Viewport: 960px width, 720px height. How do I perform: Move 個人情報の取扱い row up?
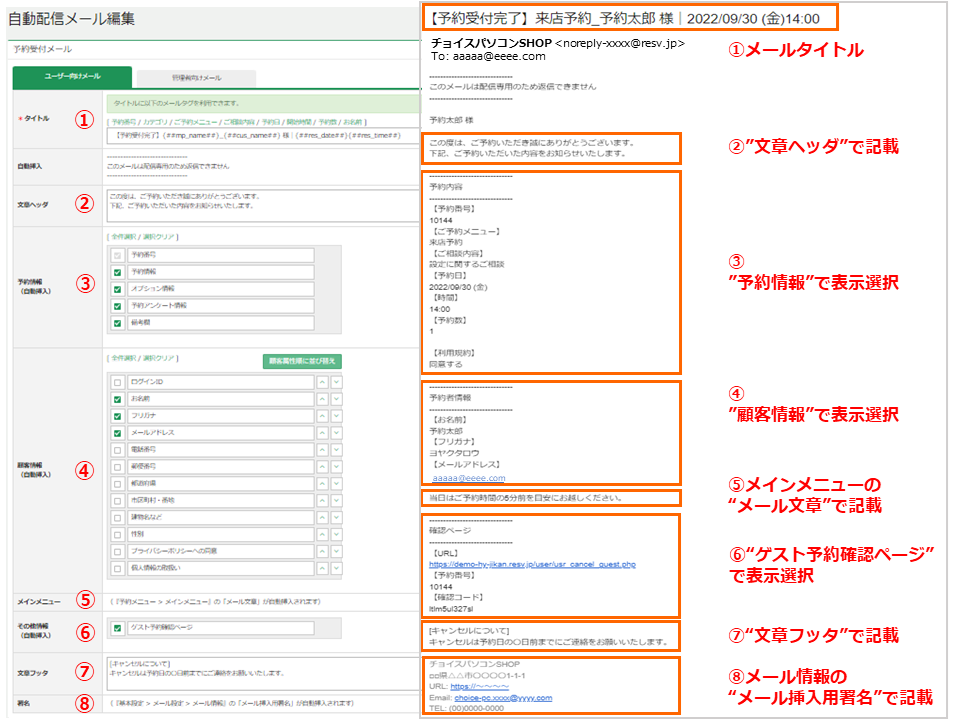(x=323, y=569)
